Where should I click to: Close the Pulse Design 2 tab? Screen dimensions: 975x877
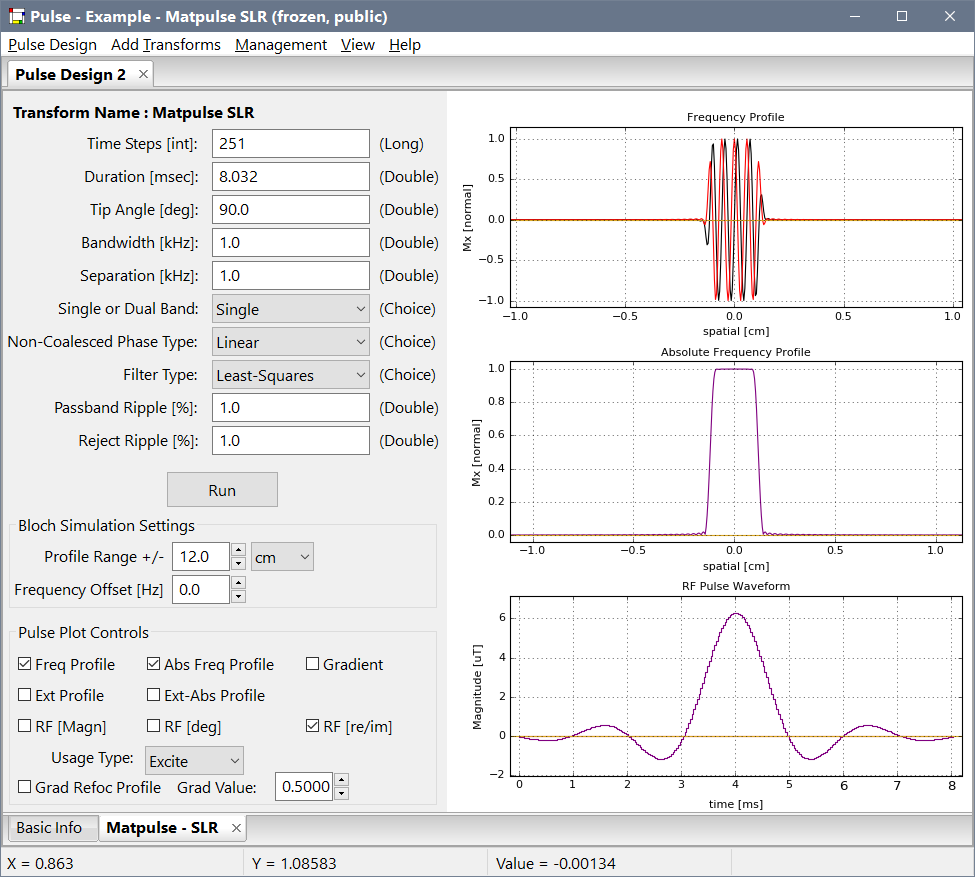tap(143, 74)
